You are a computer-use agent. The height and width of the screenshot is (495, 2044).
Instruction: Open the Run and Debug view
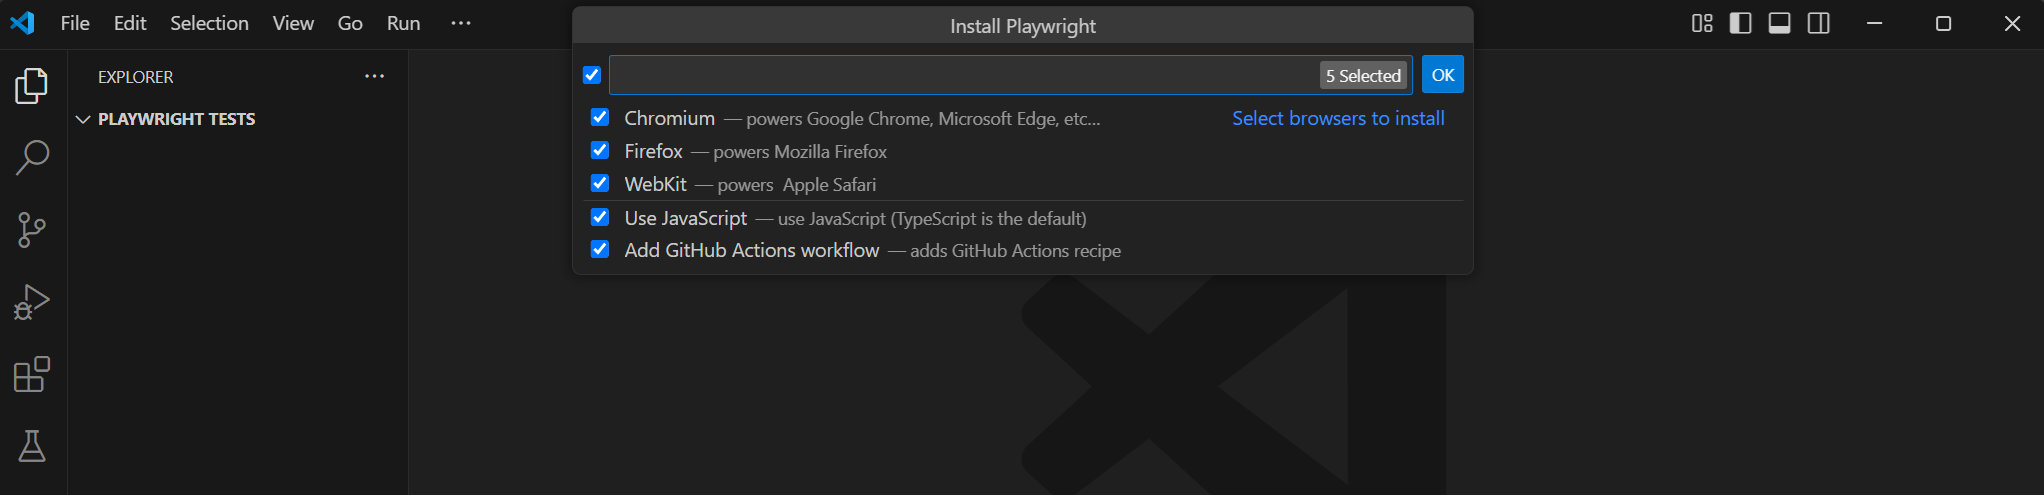[x=32, y=302]
